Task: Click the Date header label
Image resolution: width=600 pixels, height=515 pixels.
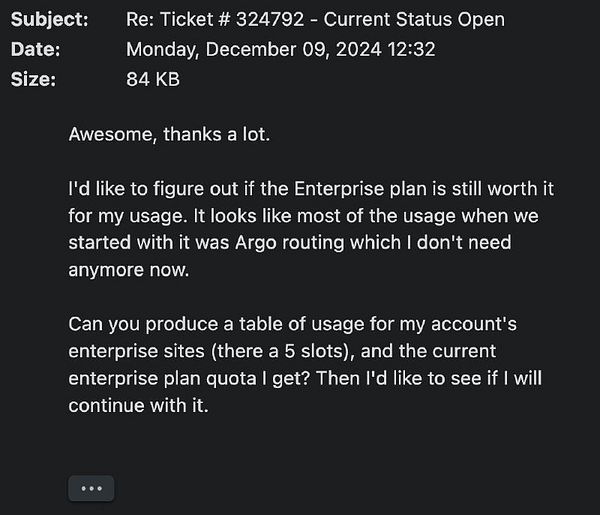Action: coord(35,49)
